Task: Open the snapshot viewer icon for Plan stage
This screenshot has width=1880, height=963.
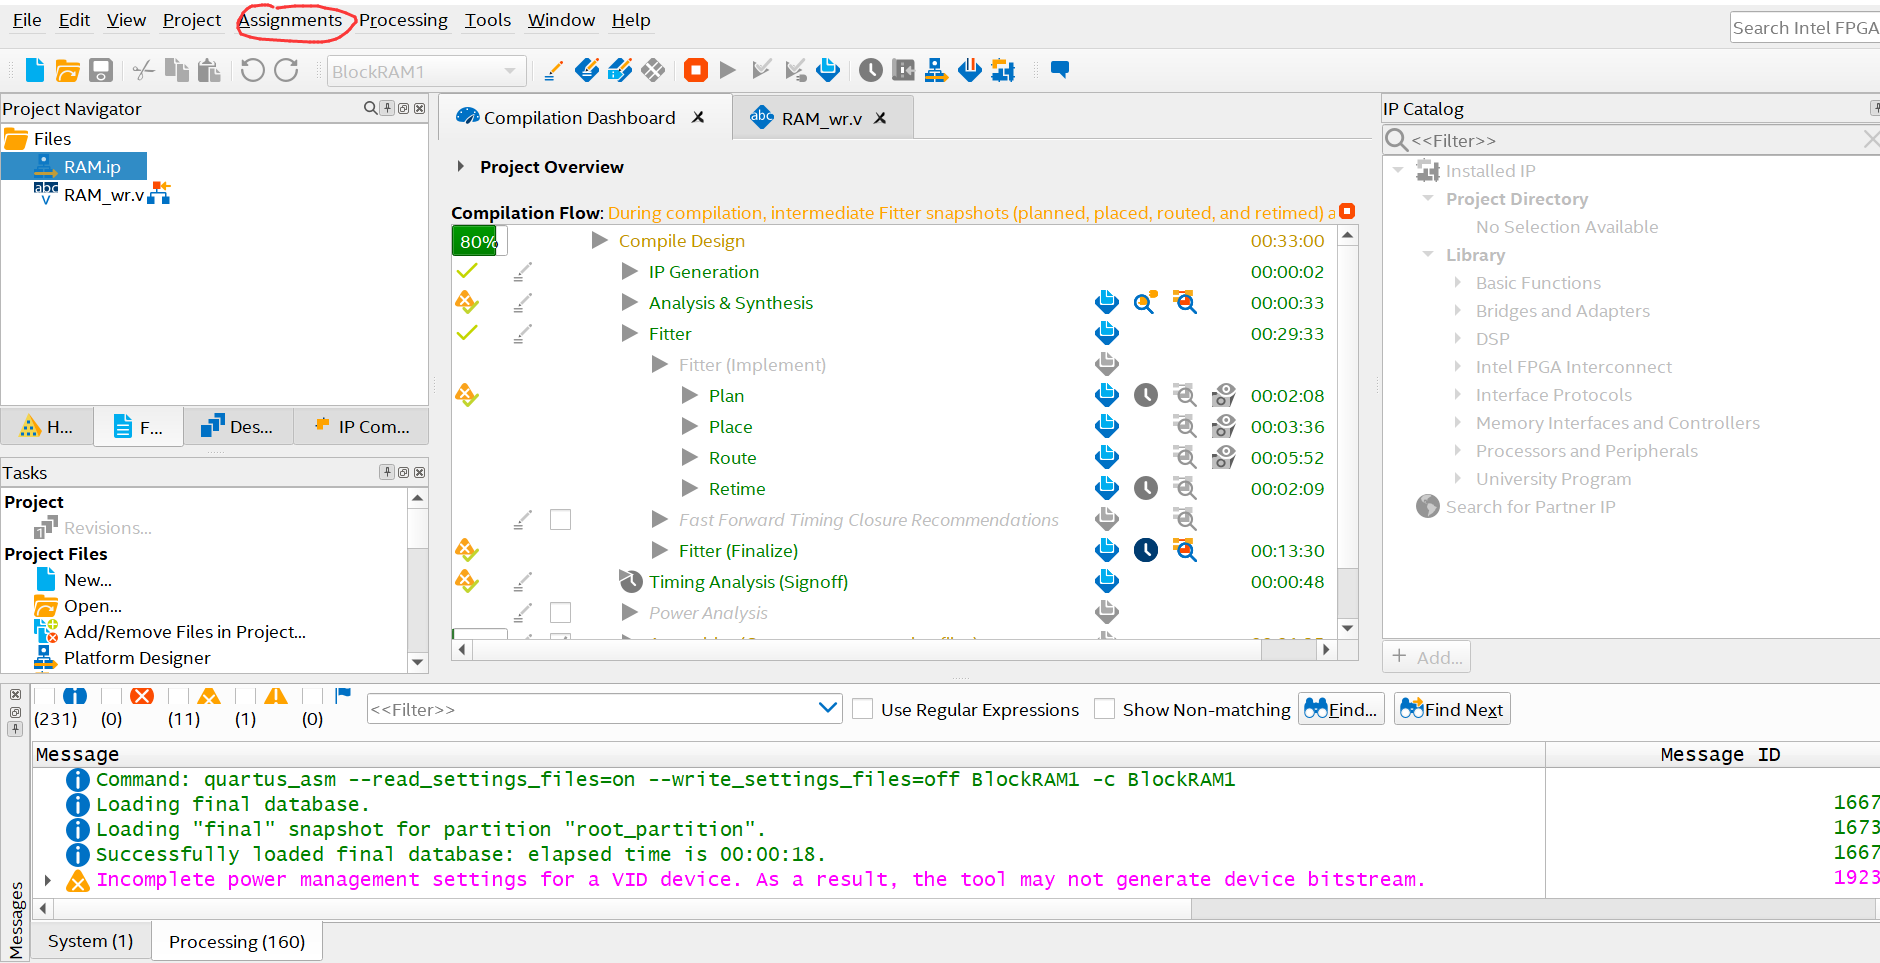Action: pos(1224,395)
